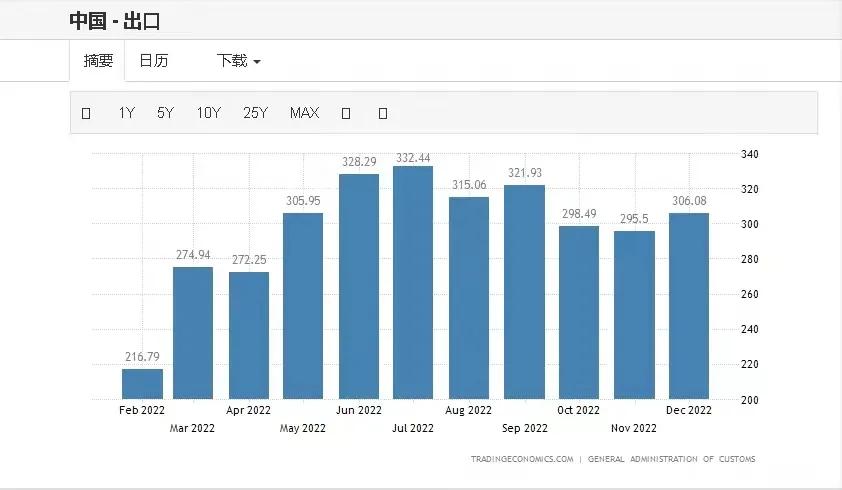842x490 pixels.
Task: Click the Feb 2022 bar showing 216.79
Action: (x=142, y=384)
